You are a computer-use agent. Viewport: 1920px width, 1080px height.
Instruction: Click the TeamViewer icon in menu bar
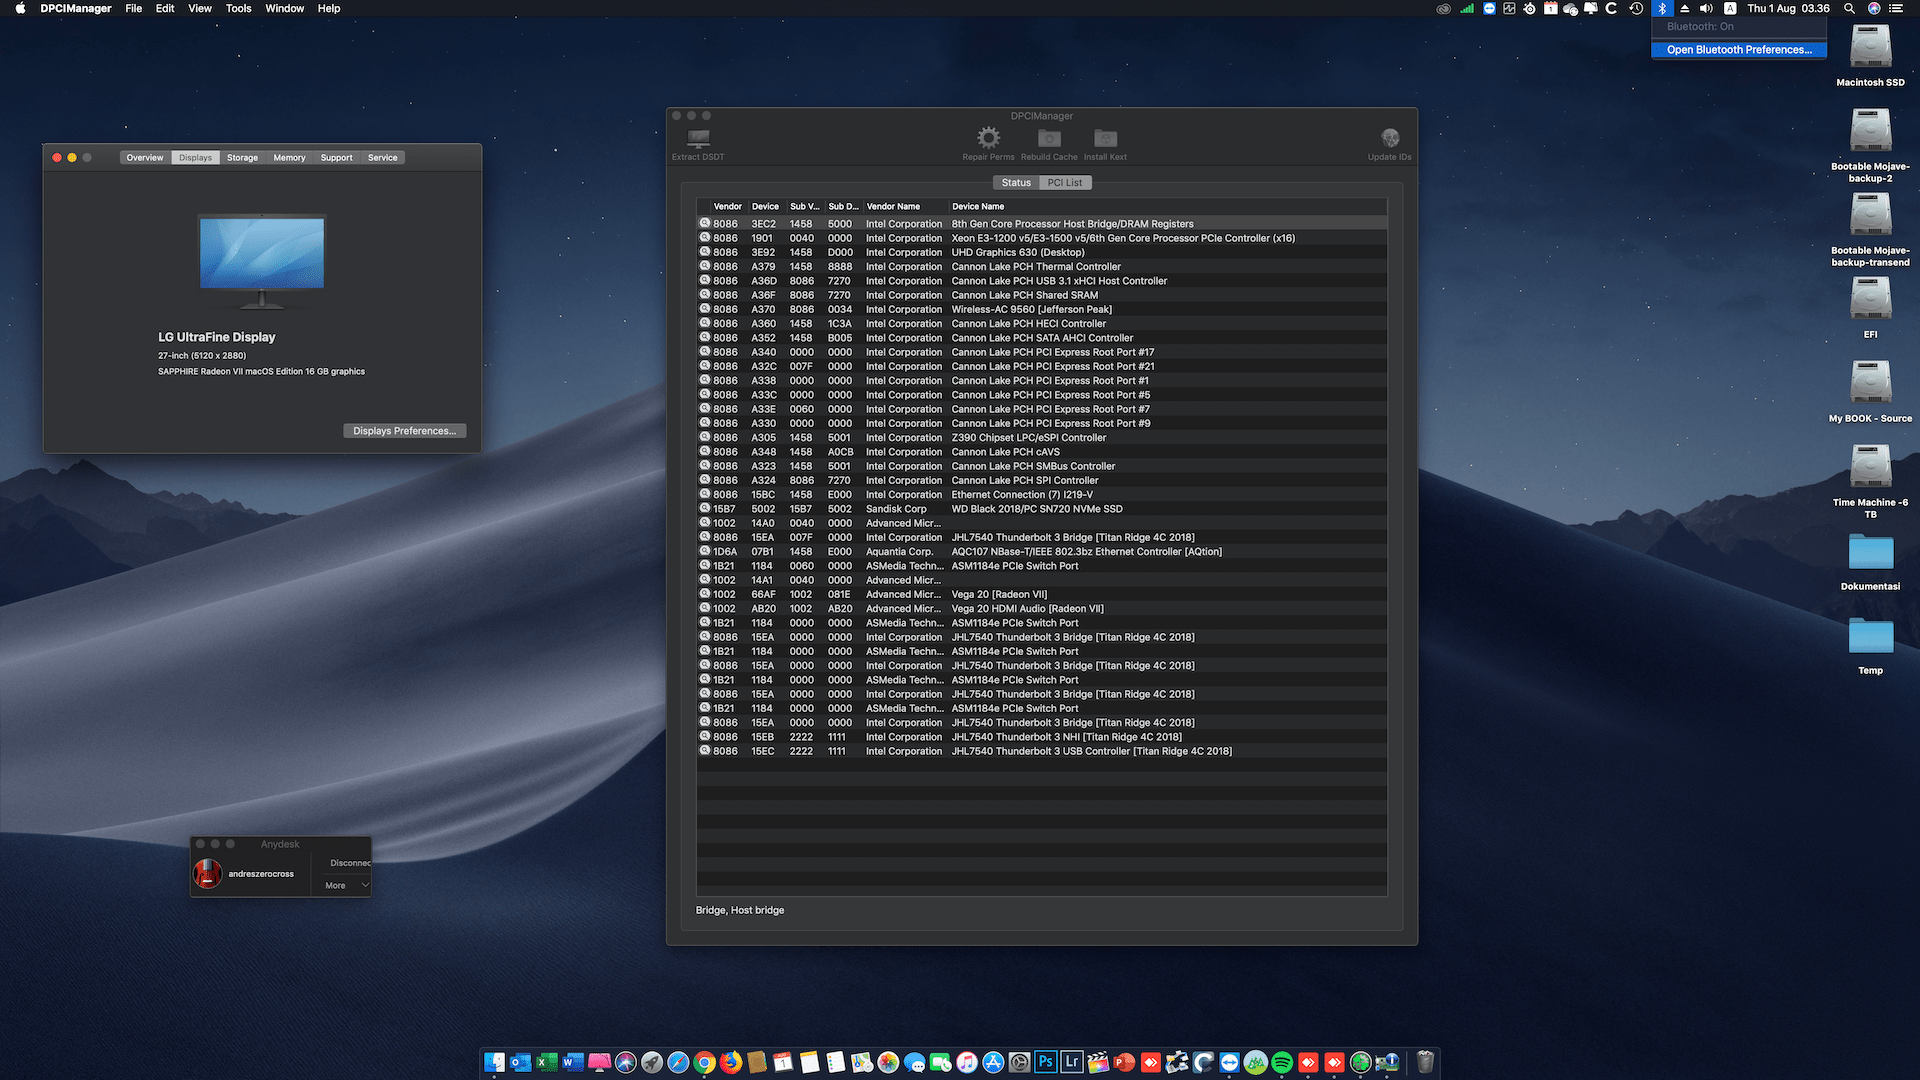coord(1489,8)
